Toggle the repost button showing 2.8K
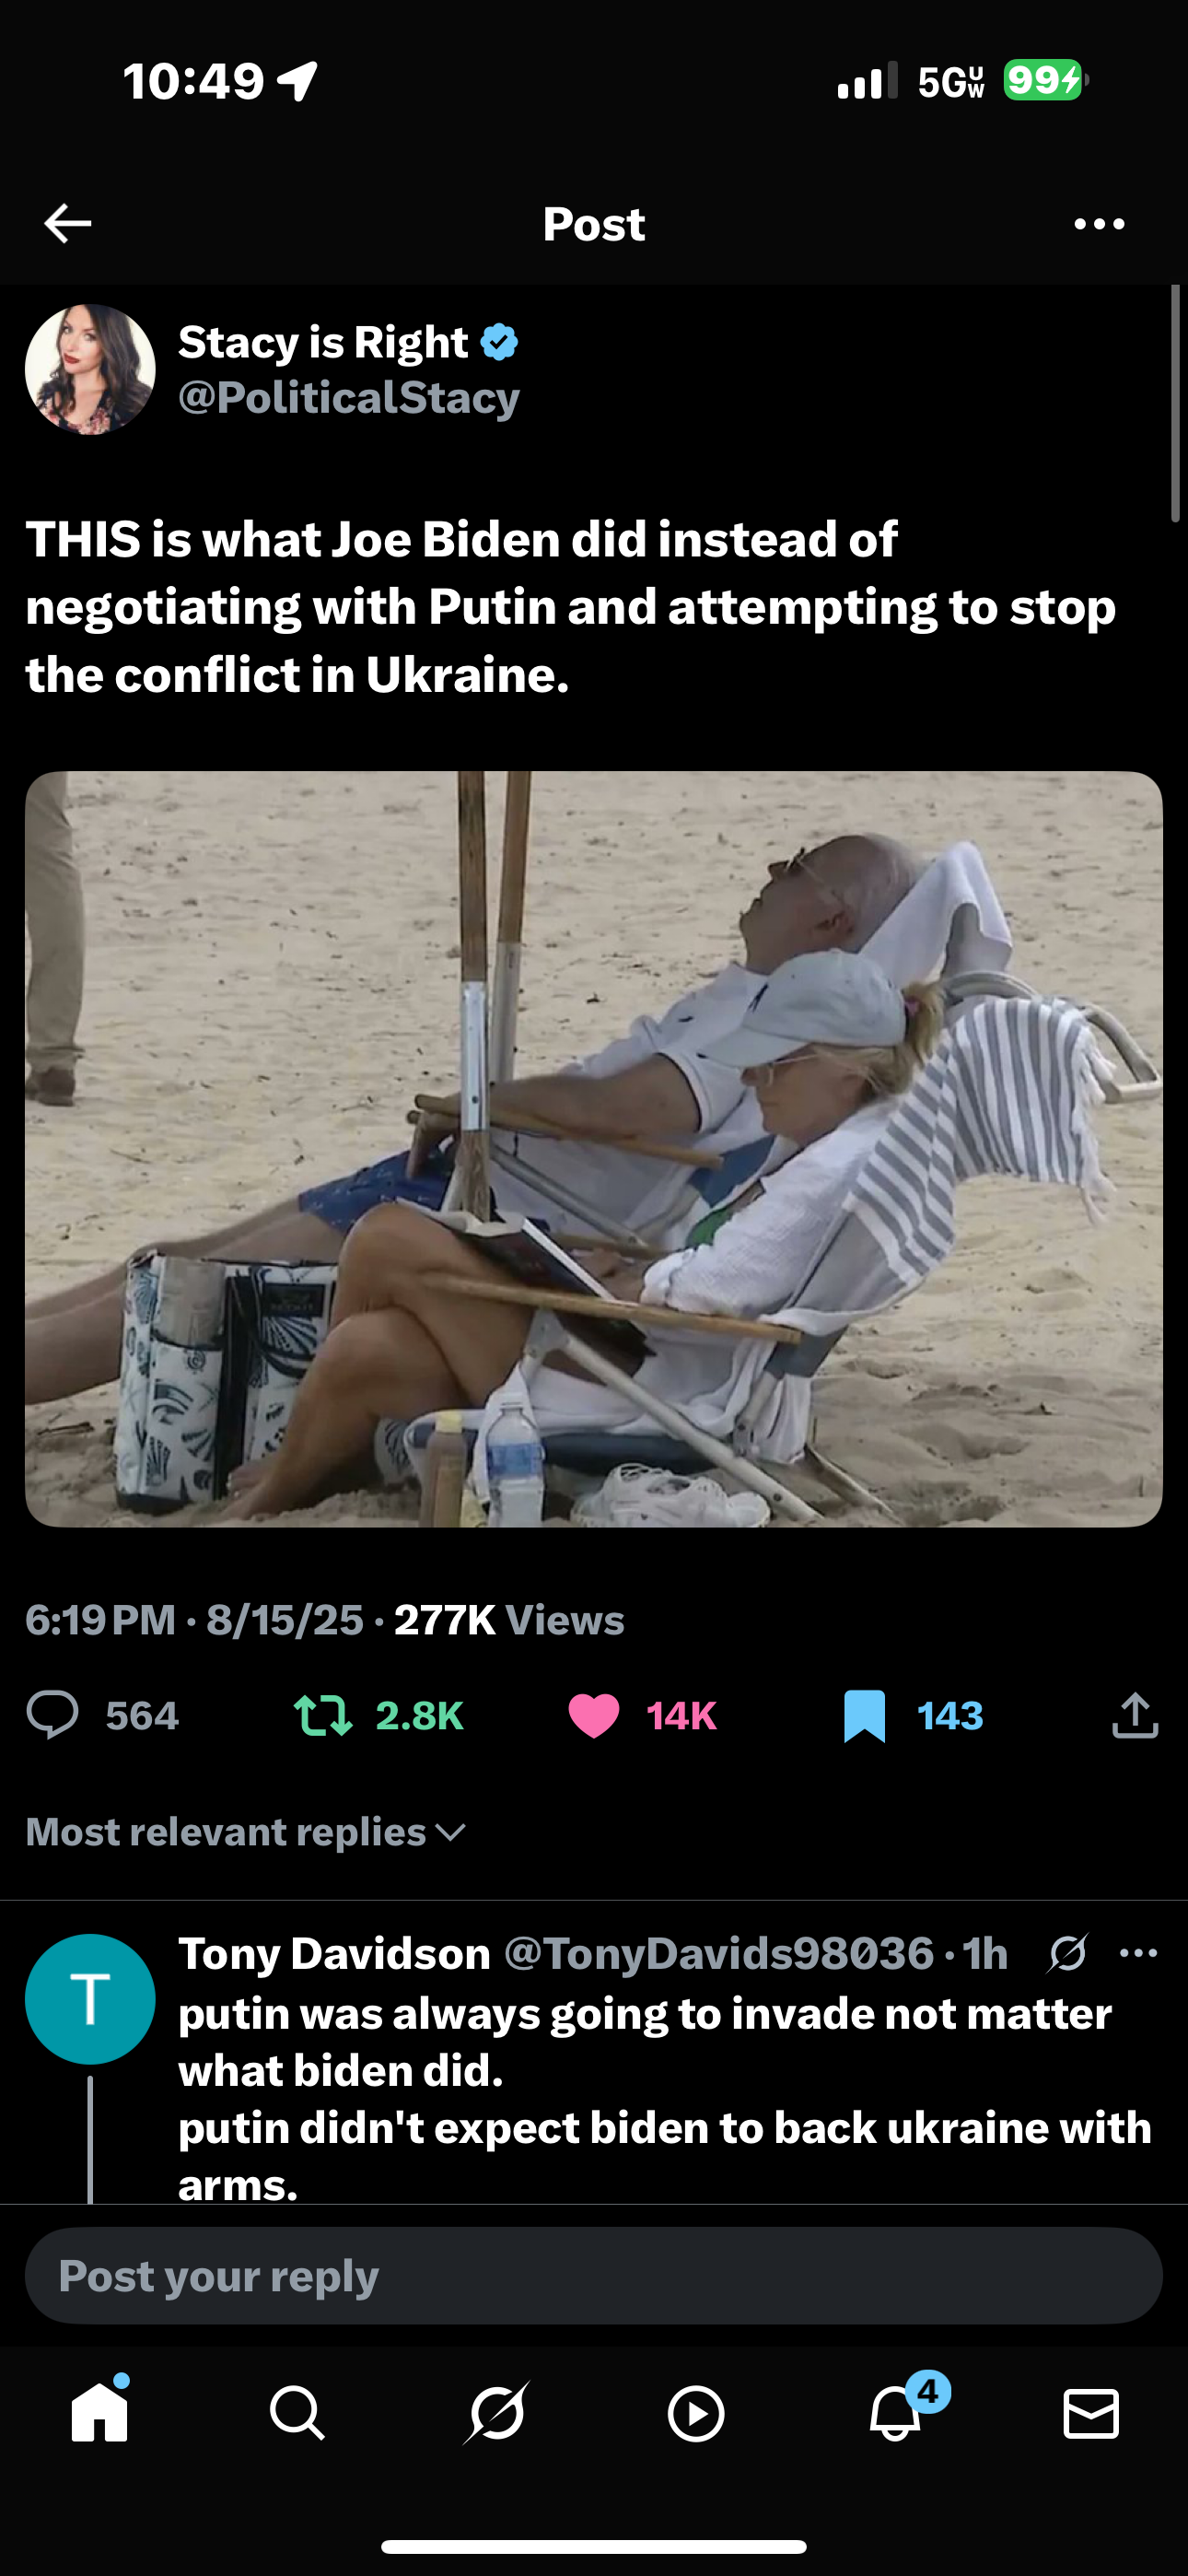The height and width of the screenshot is (2576, 1188). tap(378, 1715)
